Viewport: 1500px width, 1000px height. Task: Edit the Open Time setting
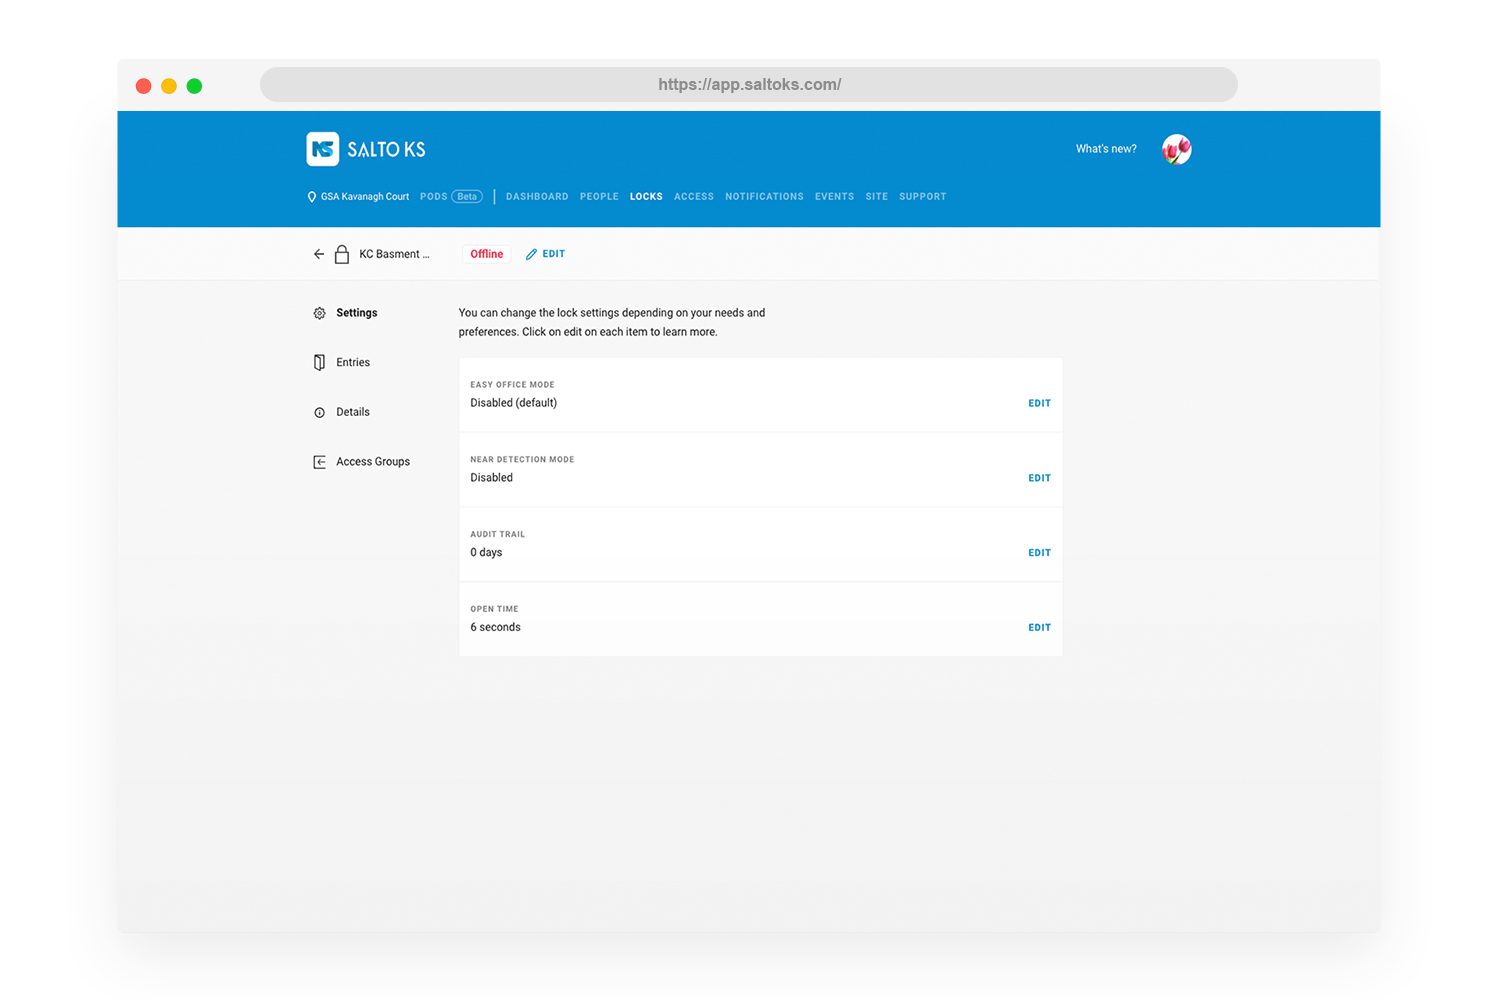click(1039, 628)
